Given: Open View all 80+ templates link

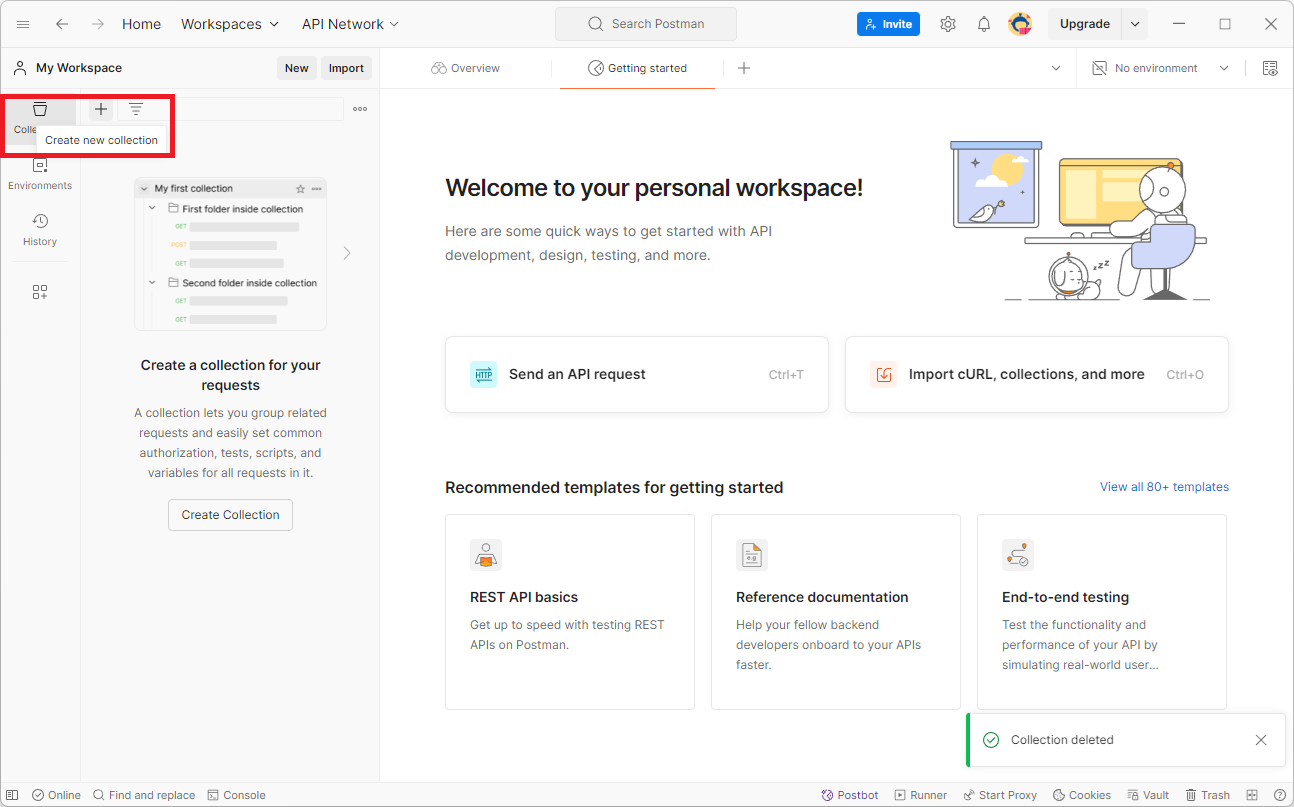Looking at the screenshot, I should [1164, 487].
